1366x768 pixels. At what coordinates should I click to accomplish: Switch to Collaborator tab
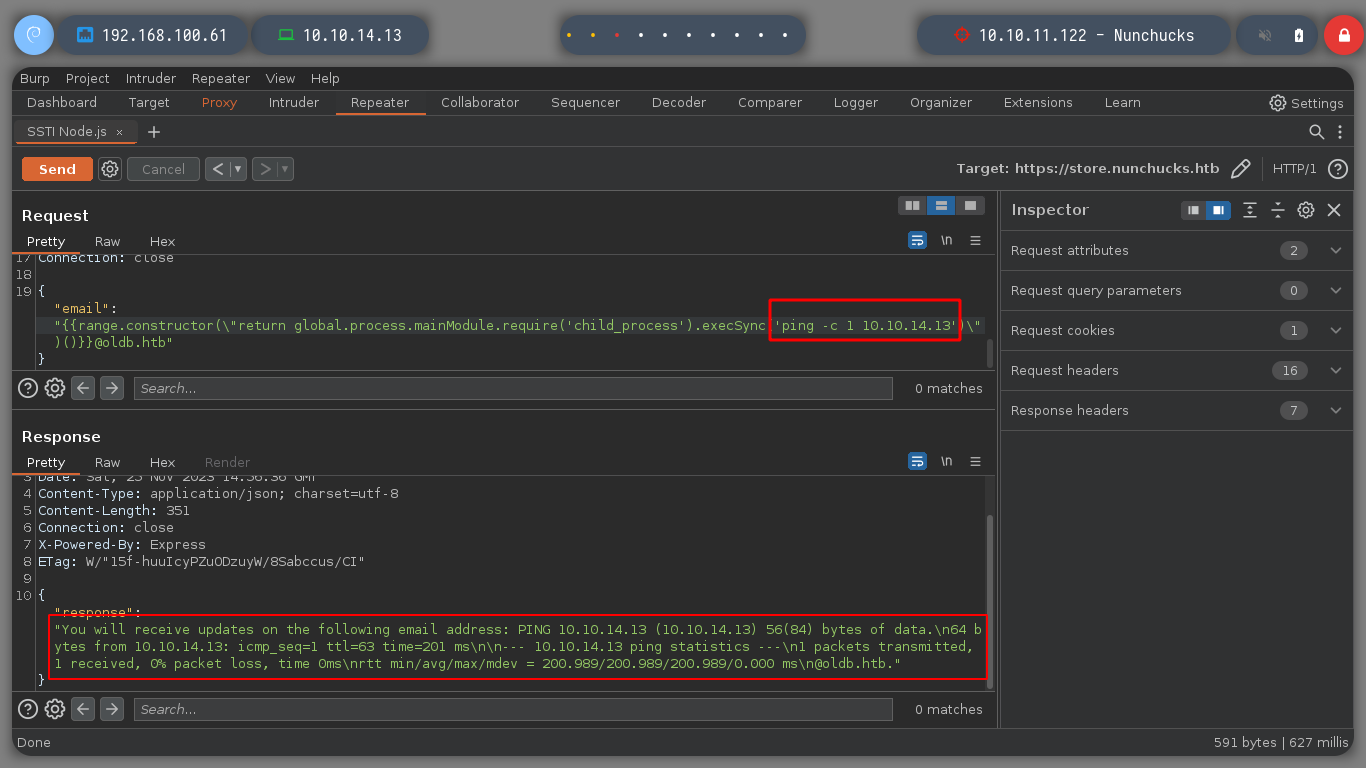tap(480, 102)
